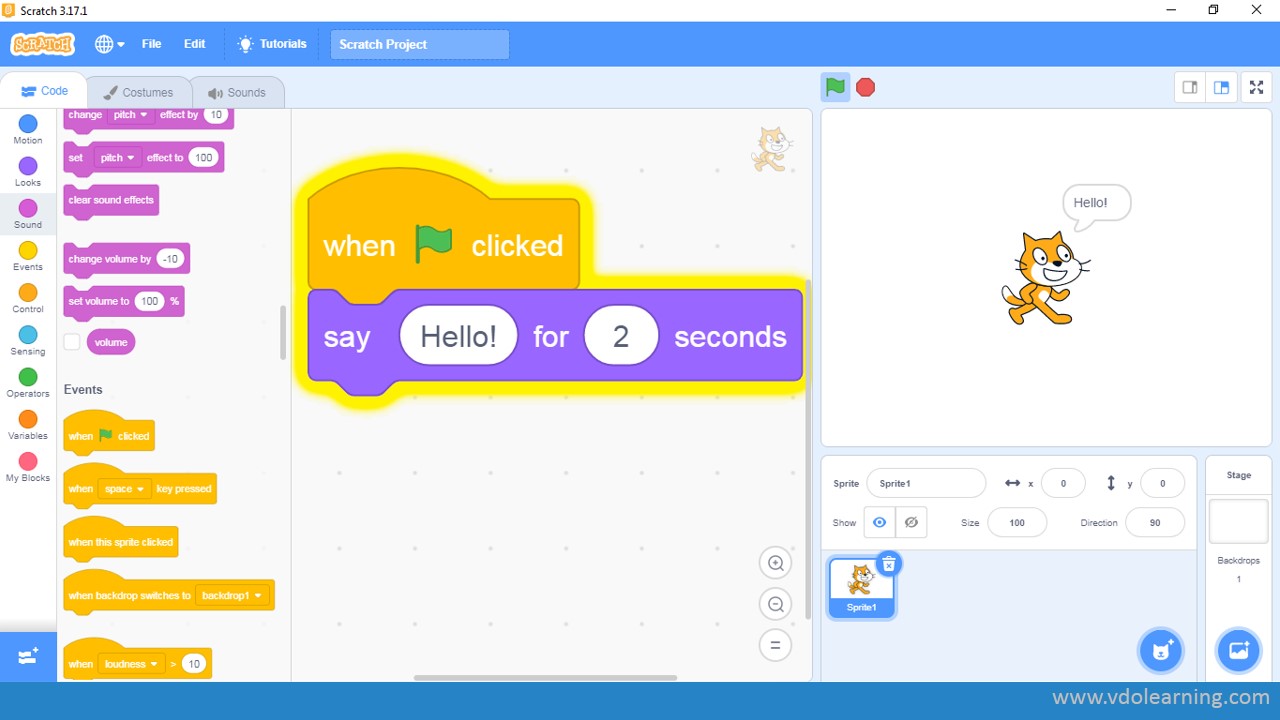Enable the volume reporter checkbox
1280x720 pixels.
tap(72, 342)
